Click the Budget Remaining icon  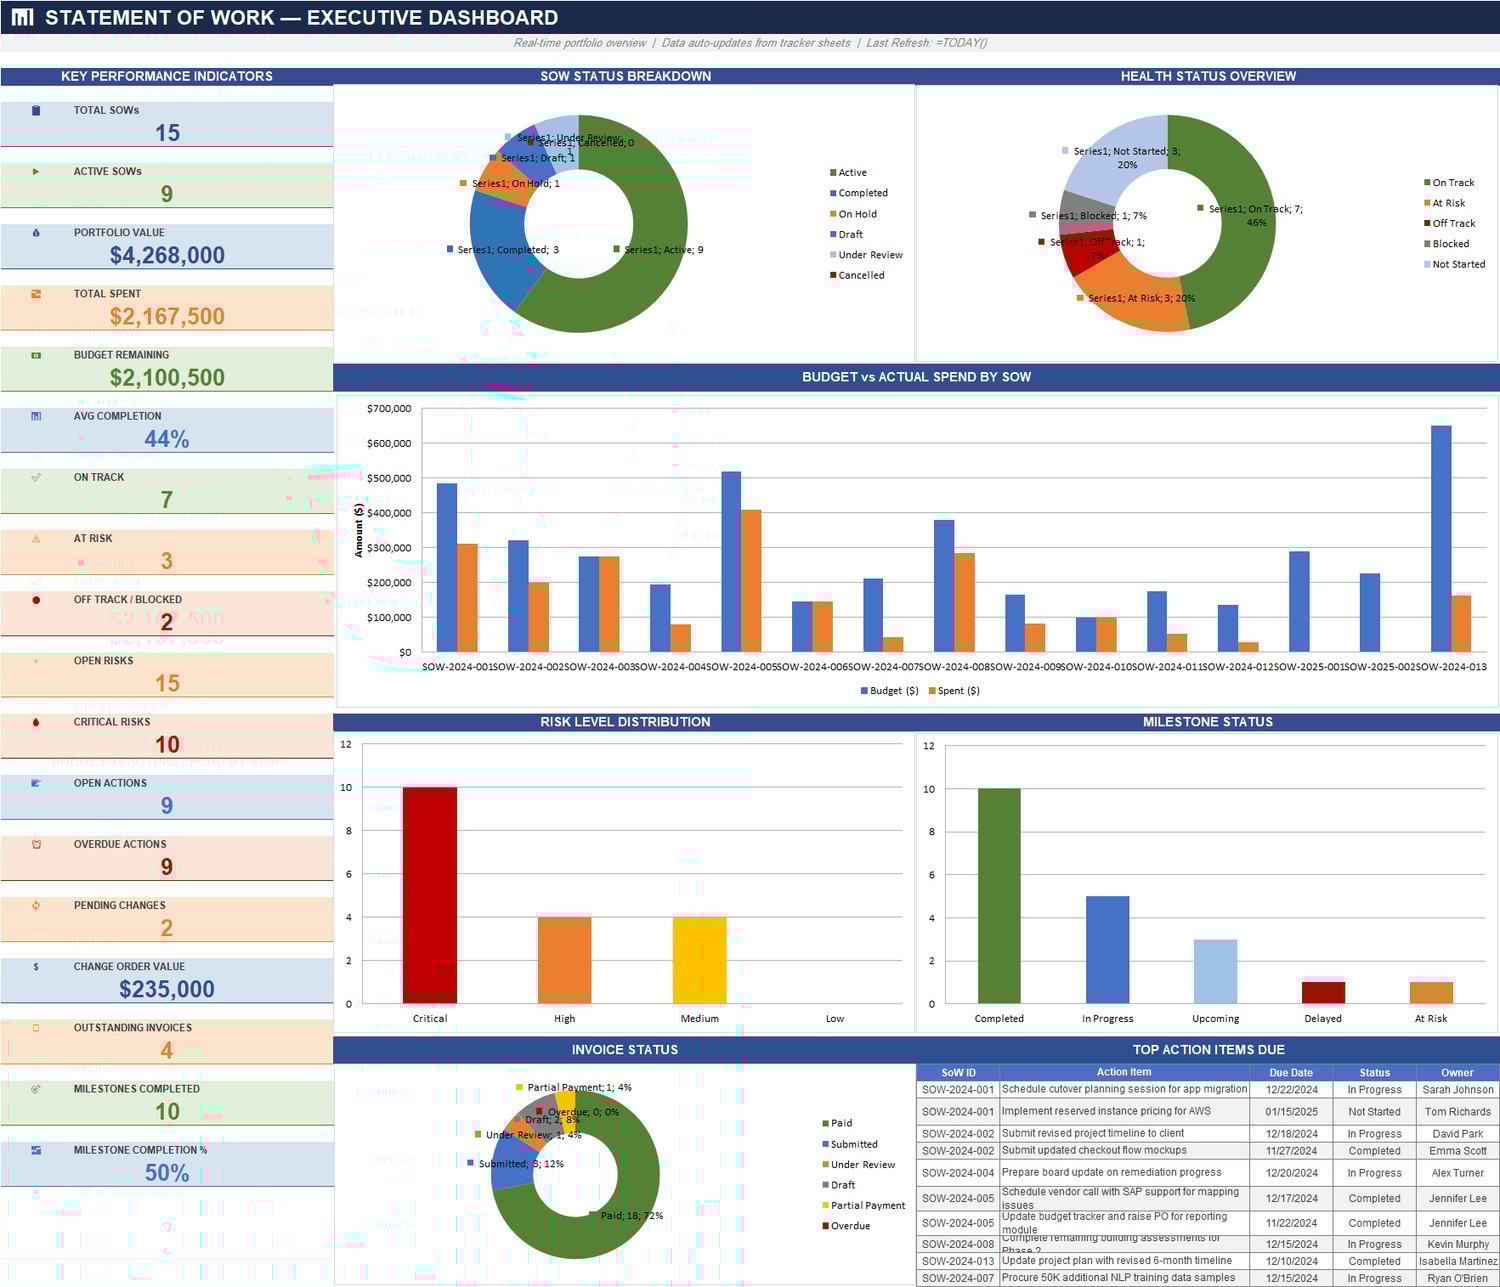(x=36, y=354)
